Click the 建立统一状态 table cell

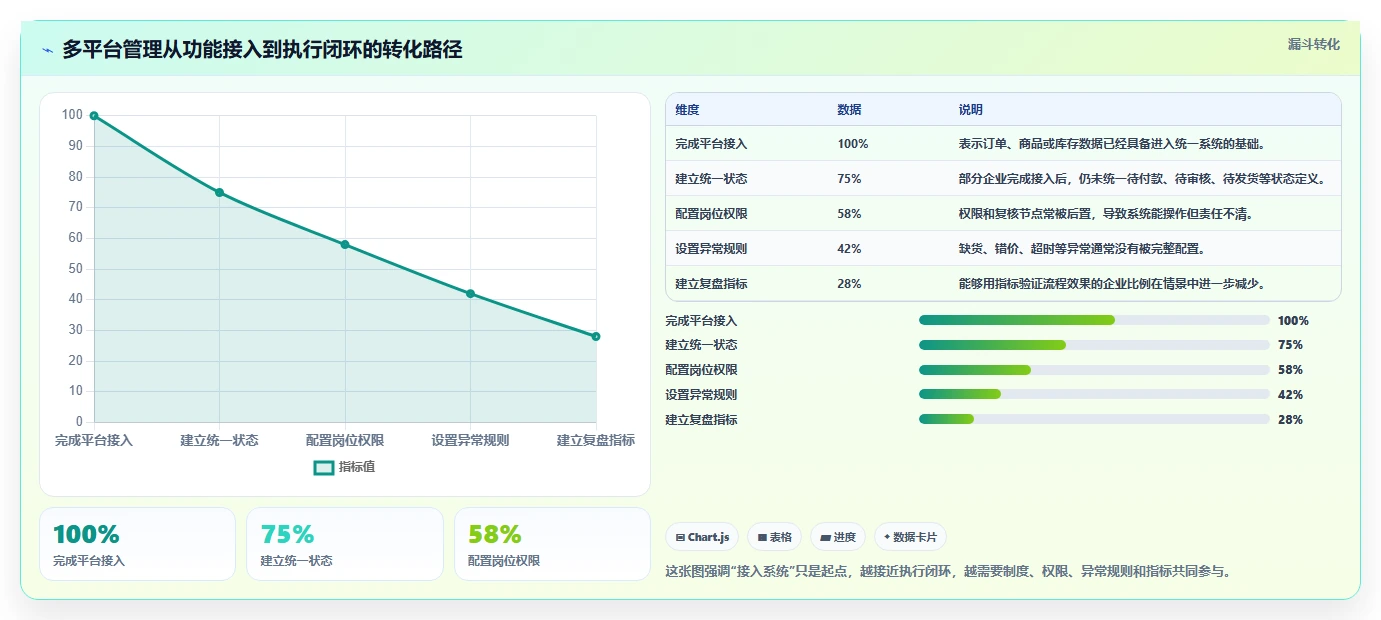(711, 179)
